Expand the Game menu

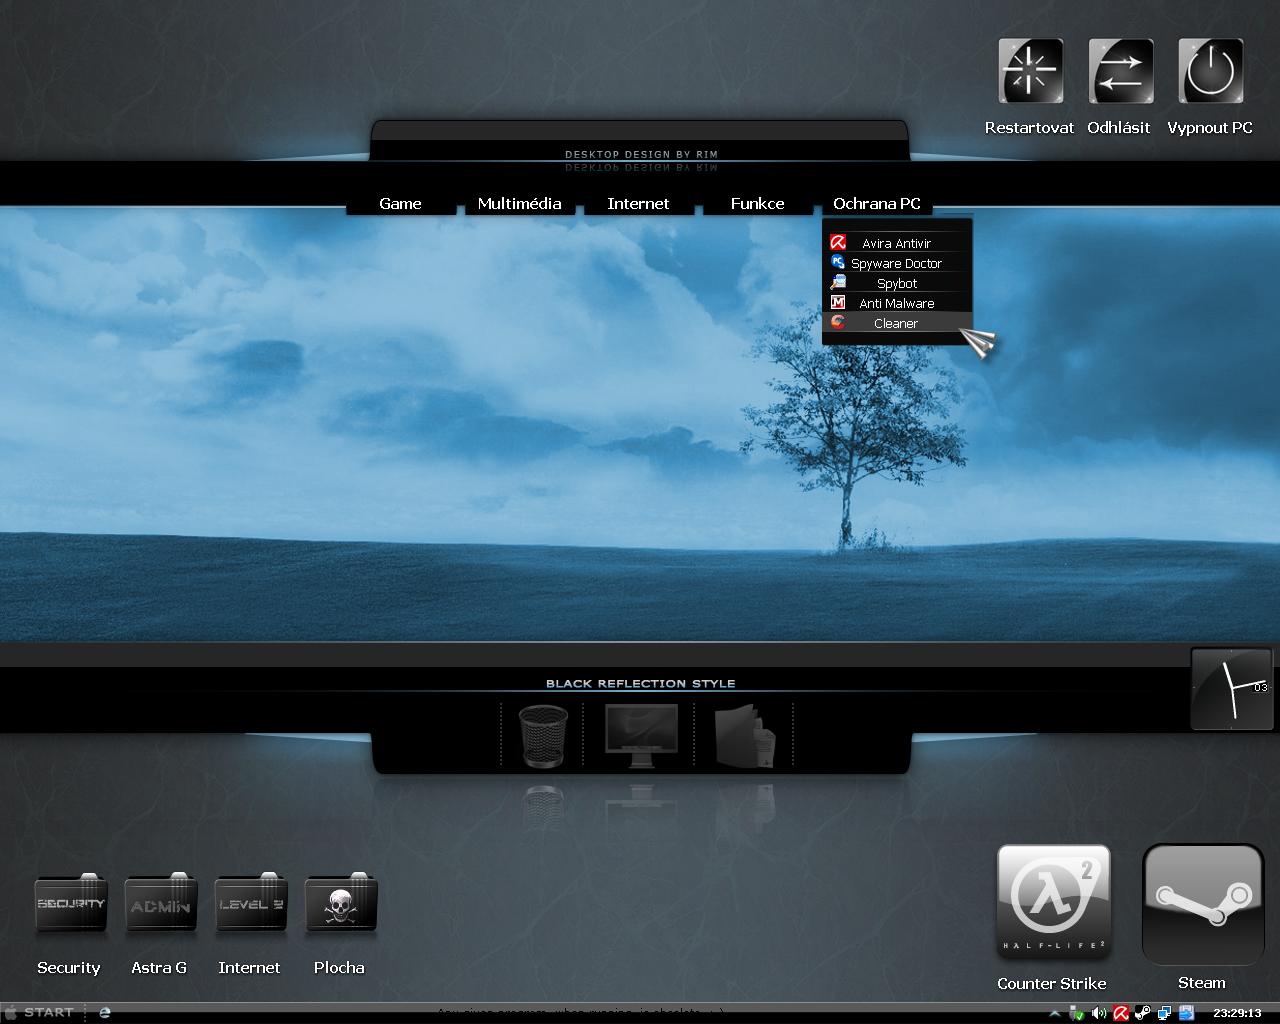pyautogui.click(x=400, y=203)
